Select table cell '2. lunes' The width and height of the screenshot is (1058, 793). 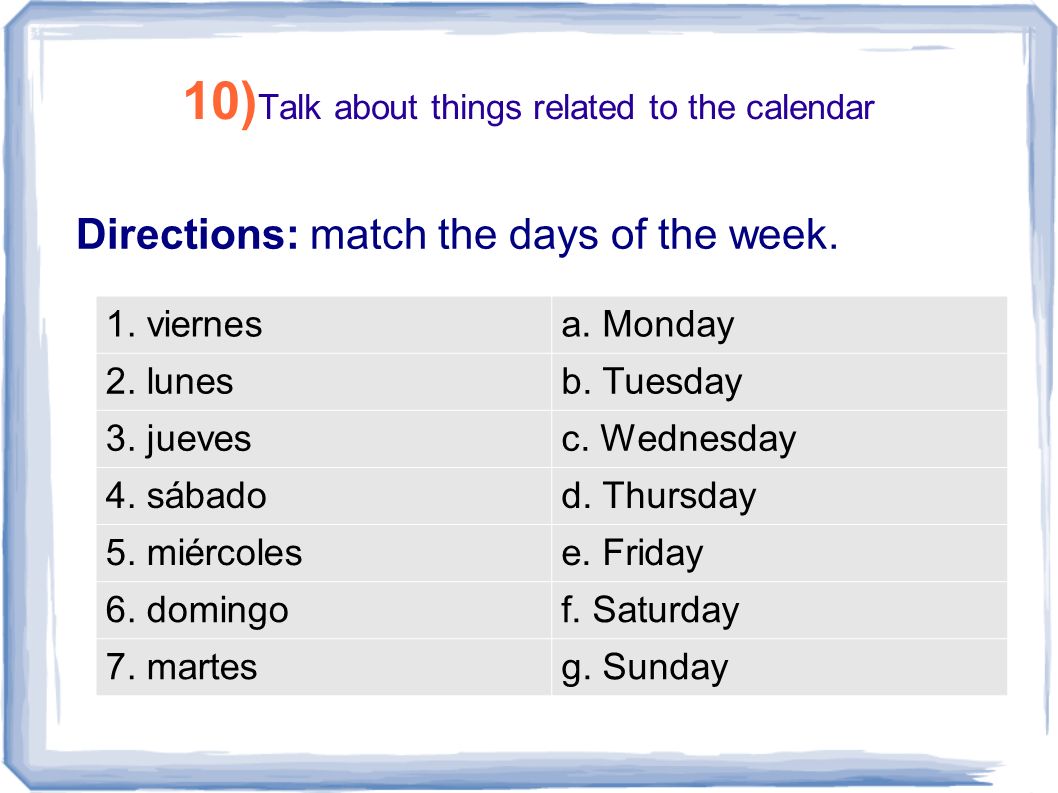click(324, 382)
